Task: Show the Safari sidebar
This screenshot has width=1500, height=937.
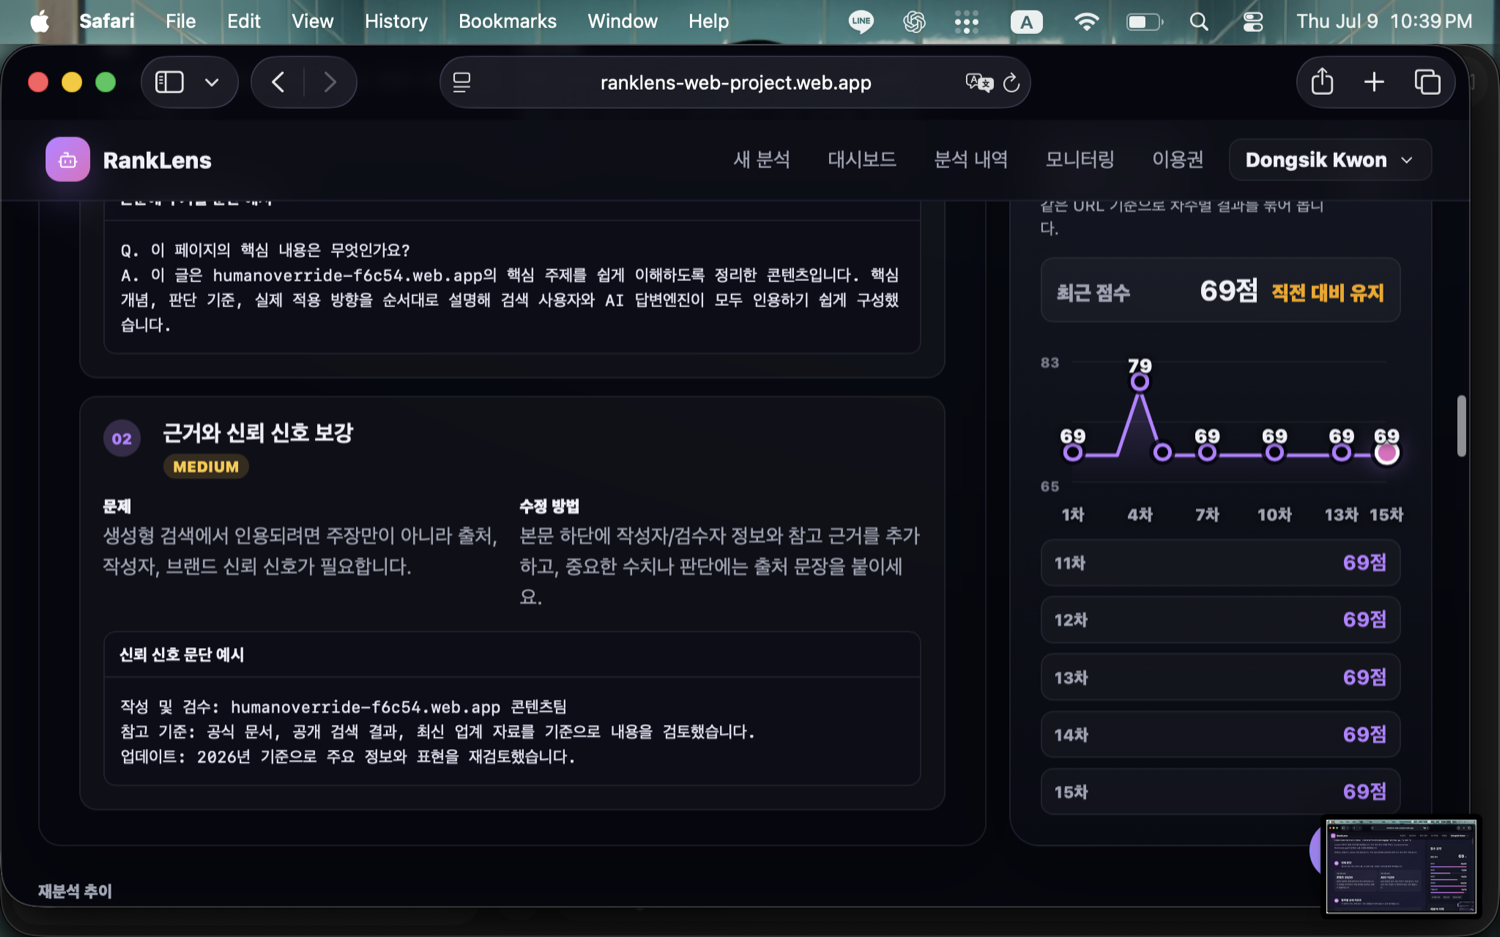Action: (x=170, y=82)
